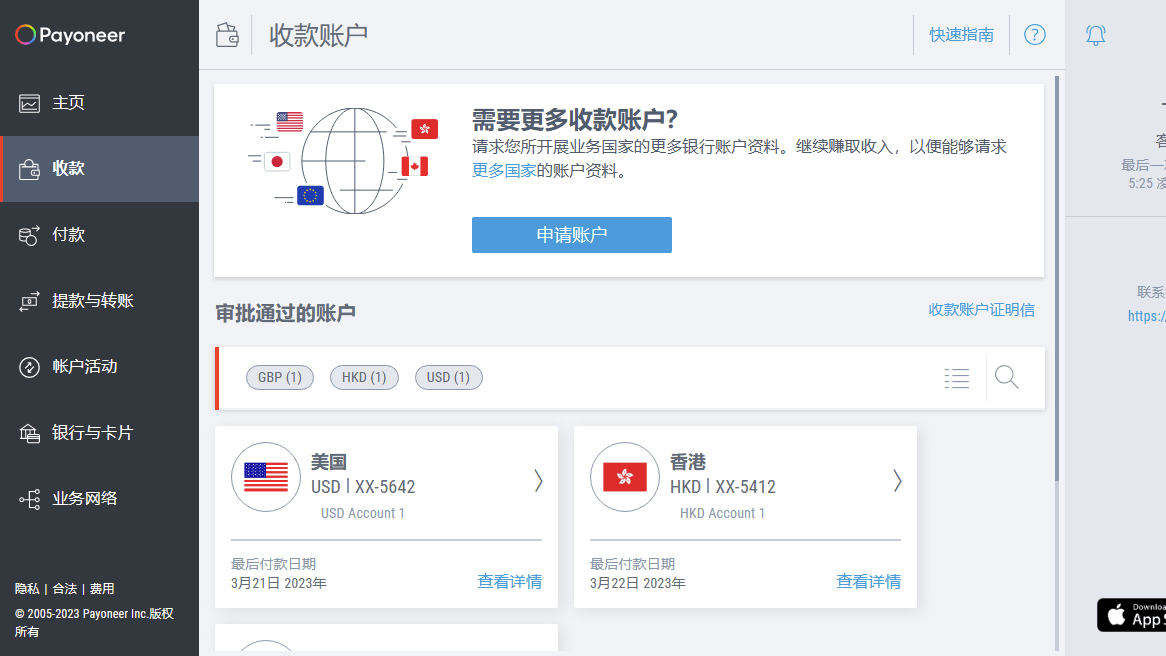The height and width of the screenshot is (656, 1166).
Task: Switch to list view icon
Action: pos(957,379)
